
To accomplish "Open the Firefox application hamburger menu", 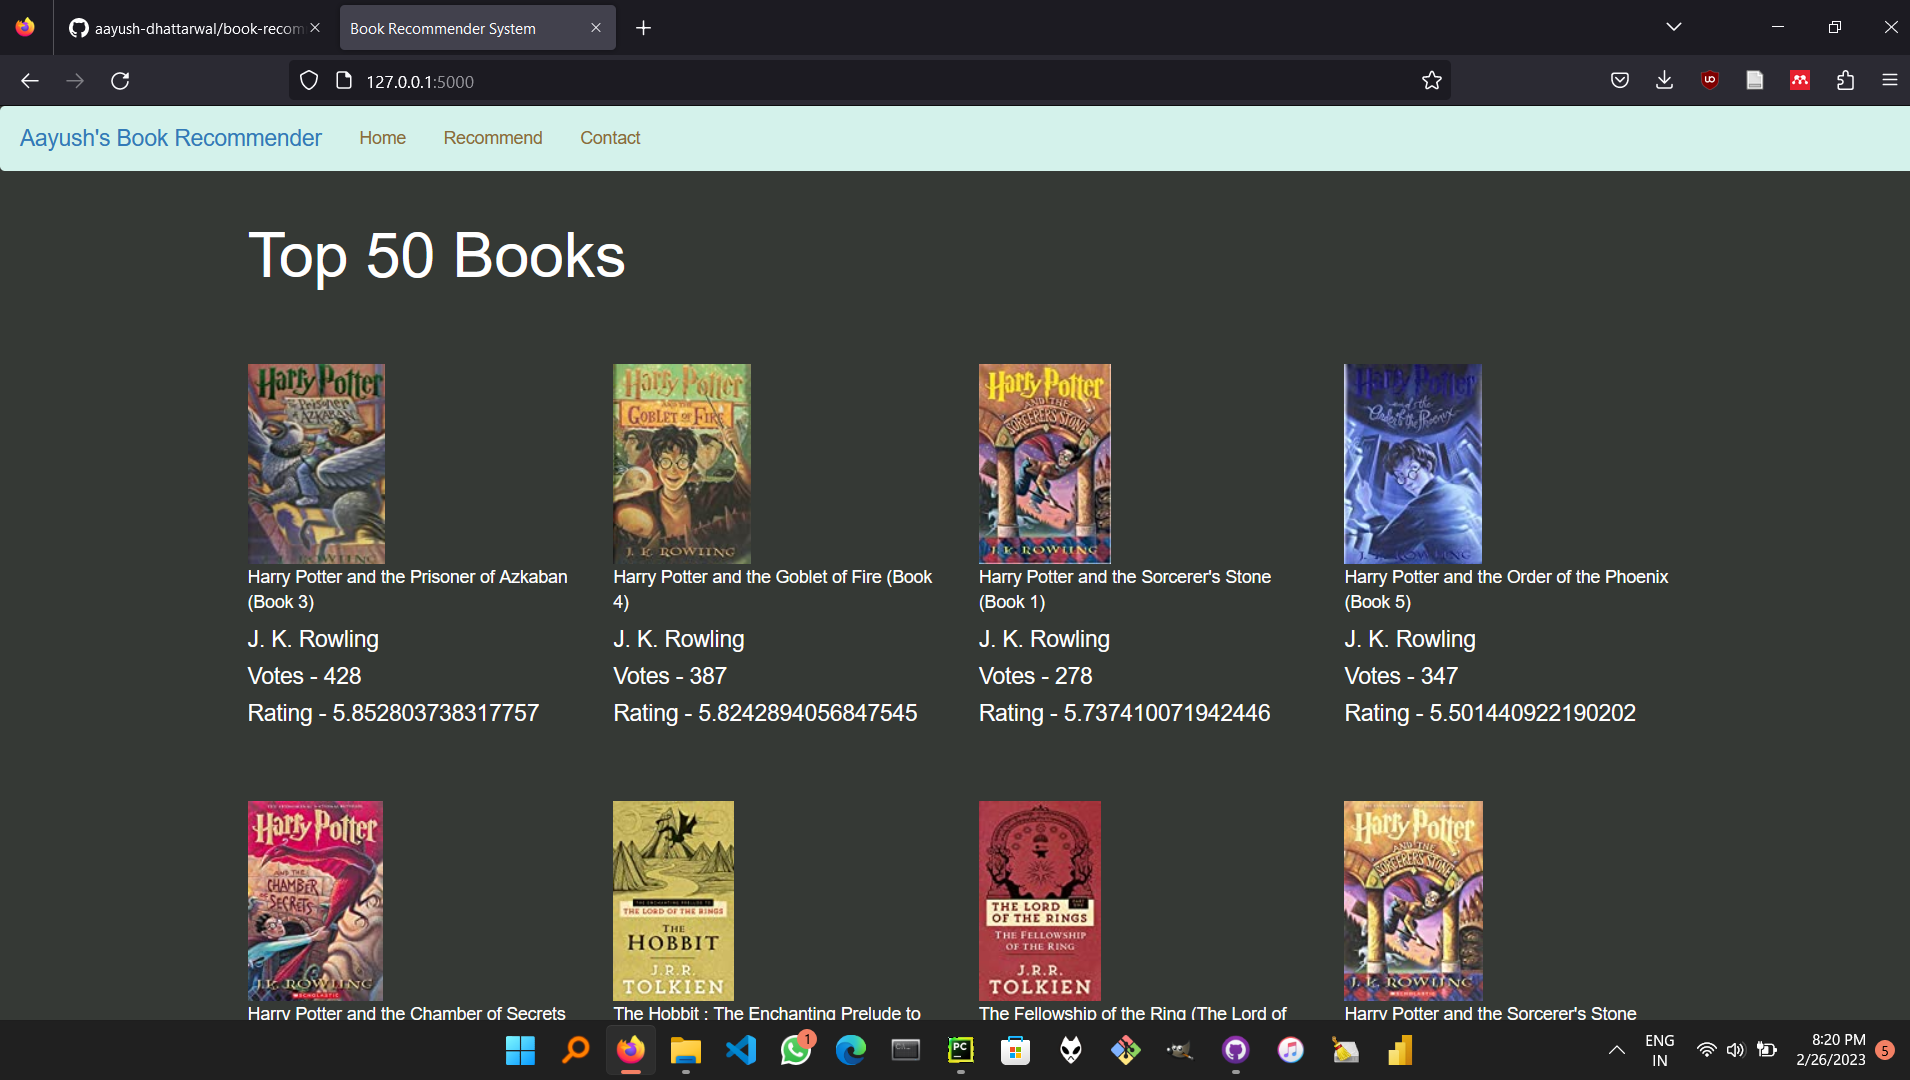I will 1891,80.
